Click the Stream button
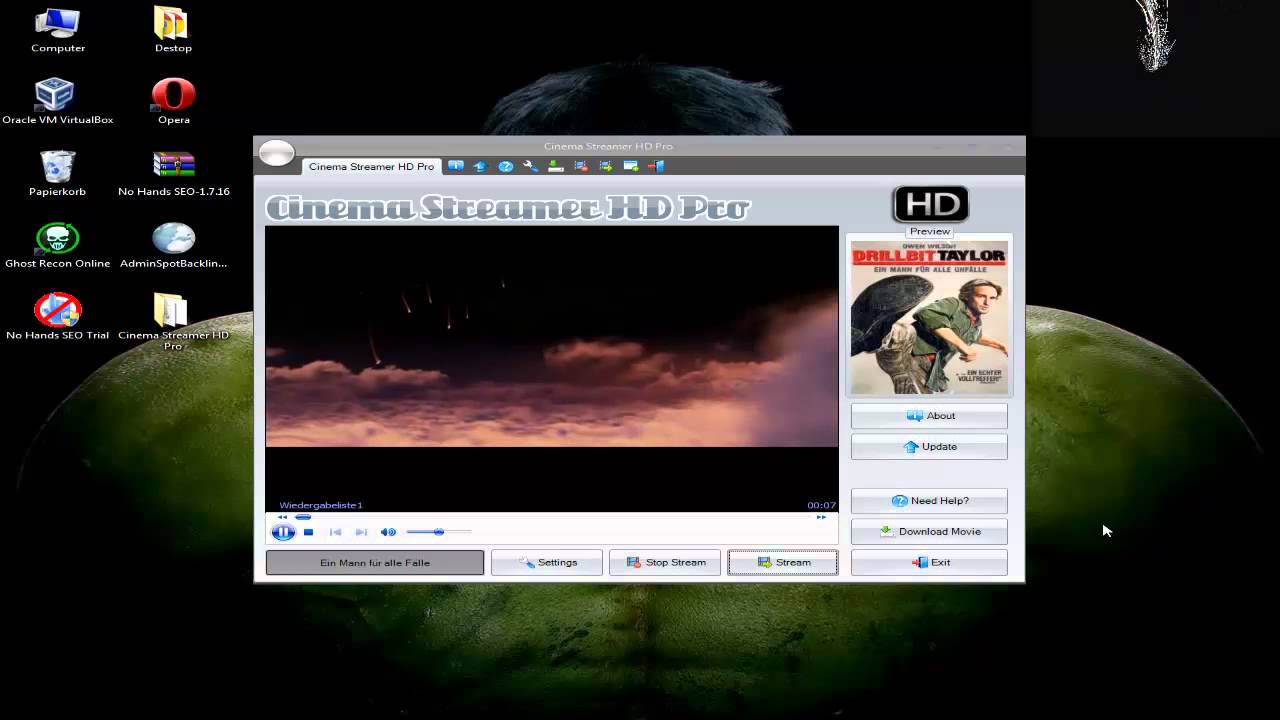This screenshot has width=1280, height=720. click(783, 563)
